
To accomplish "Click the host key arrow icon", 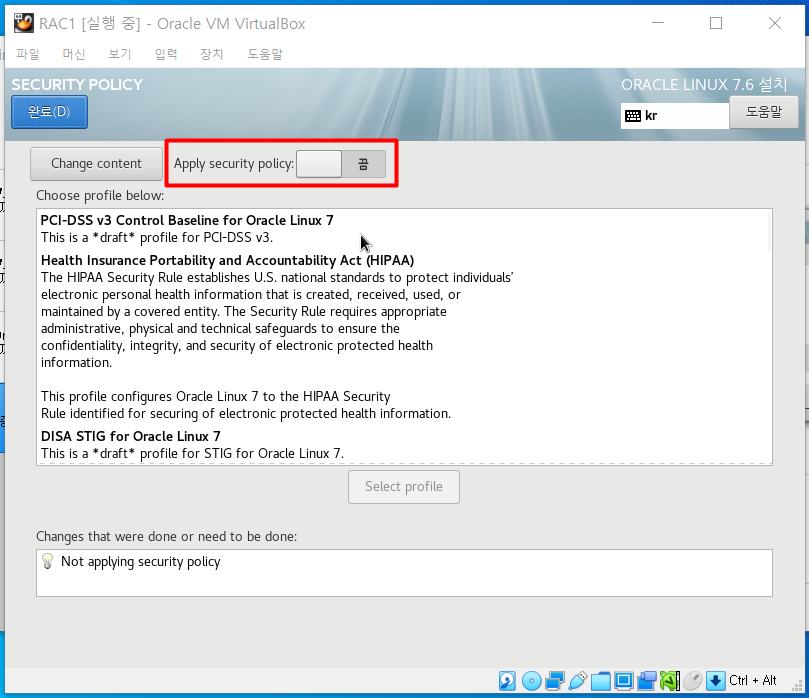I will pyautogui.click(x=715, y=680).
